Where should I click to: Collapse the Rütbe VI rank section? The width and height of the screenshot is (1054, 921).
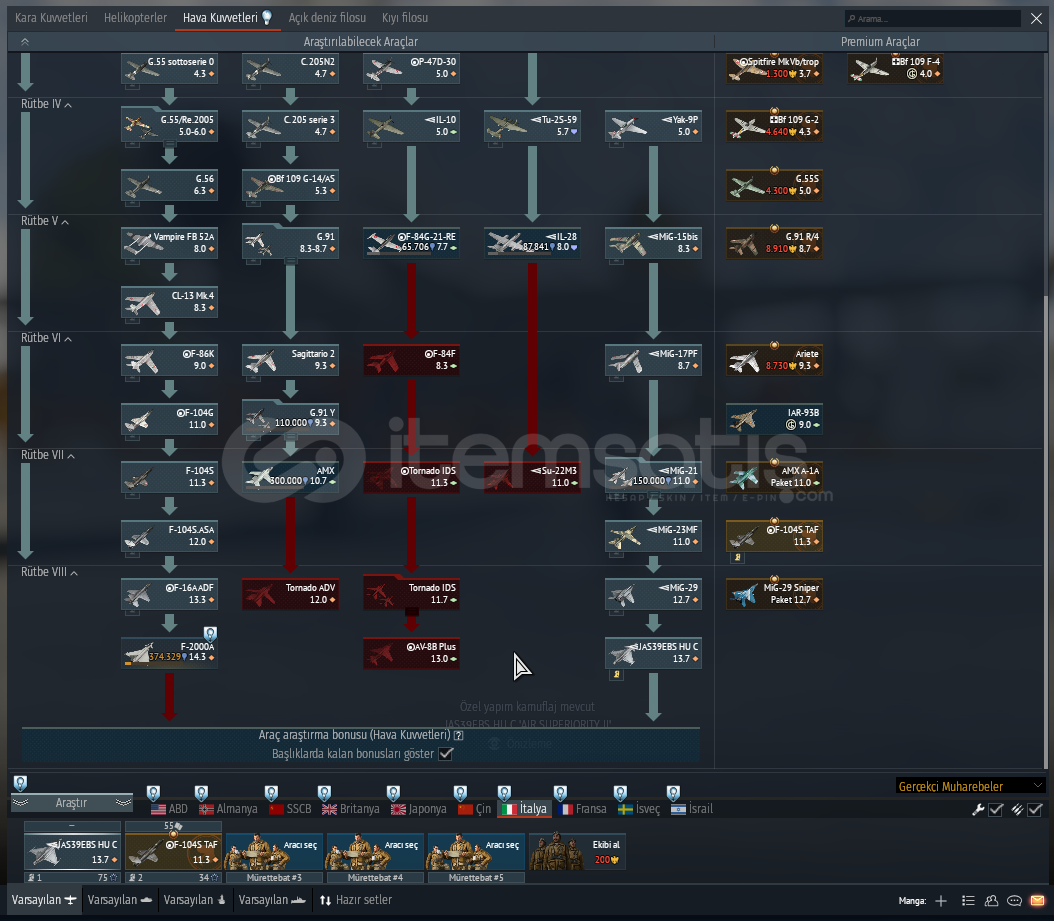pyautogui.click(x=46, y=338)
